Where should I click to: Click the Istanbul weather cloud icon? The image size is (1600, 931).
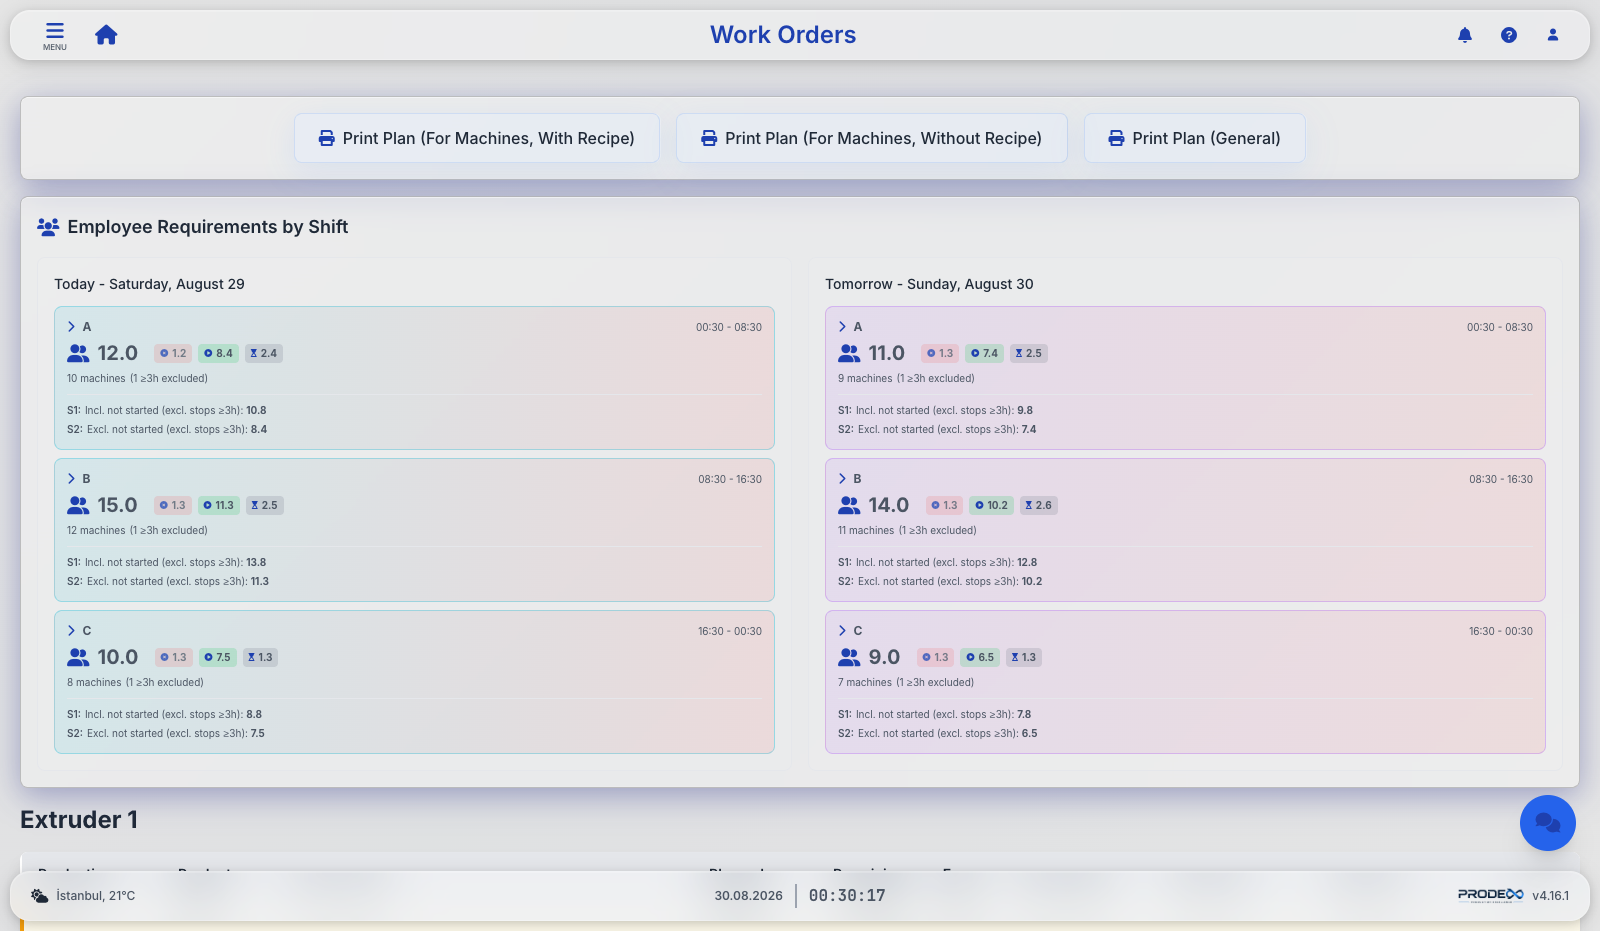pos(39,896)
